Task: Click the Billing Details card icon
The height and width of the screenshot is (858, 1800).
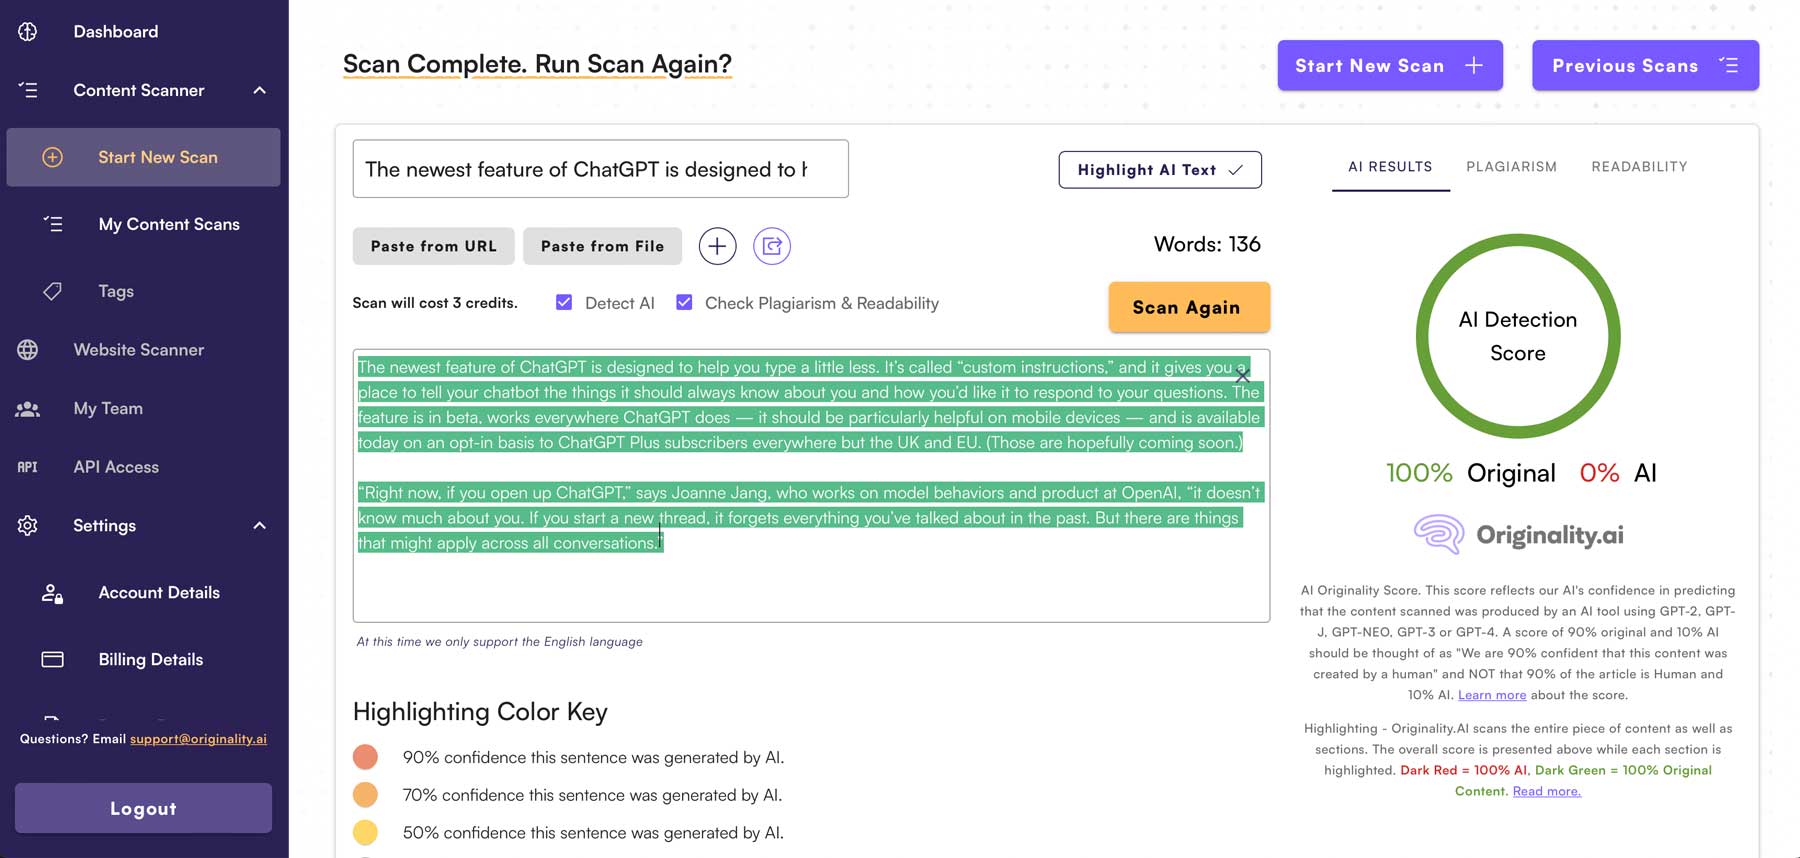Action: [53, 660]
